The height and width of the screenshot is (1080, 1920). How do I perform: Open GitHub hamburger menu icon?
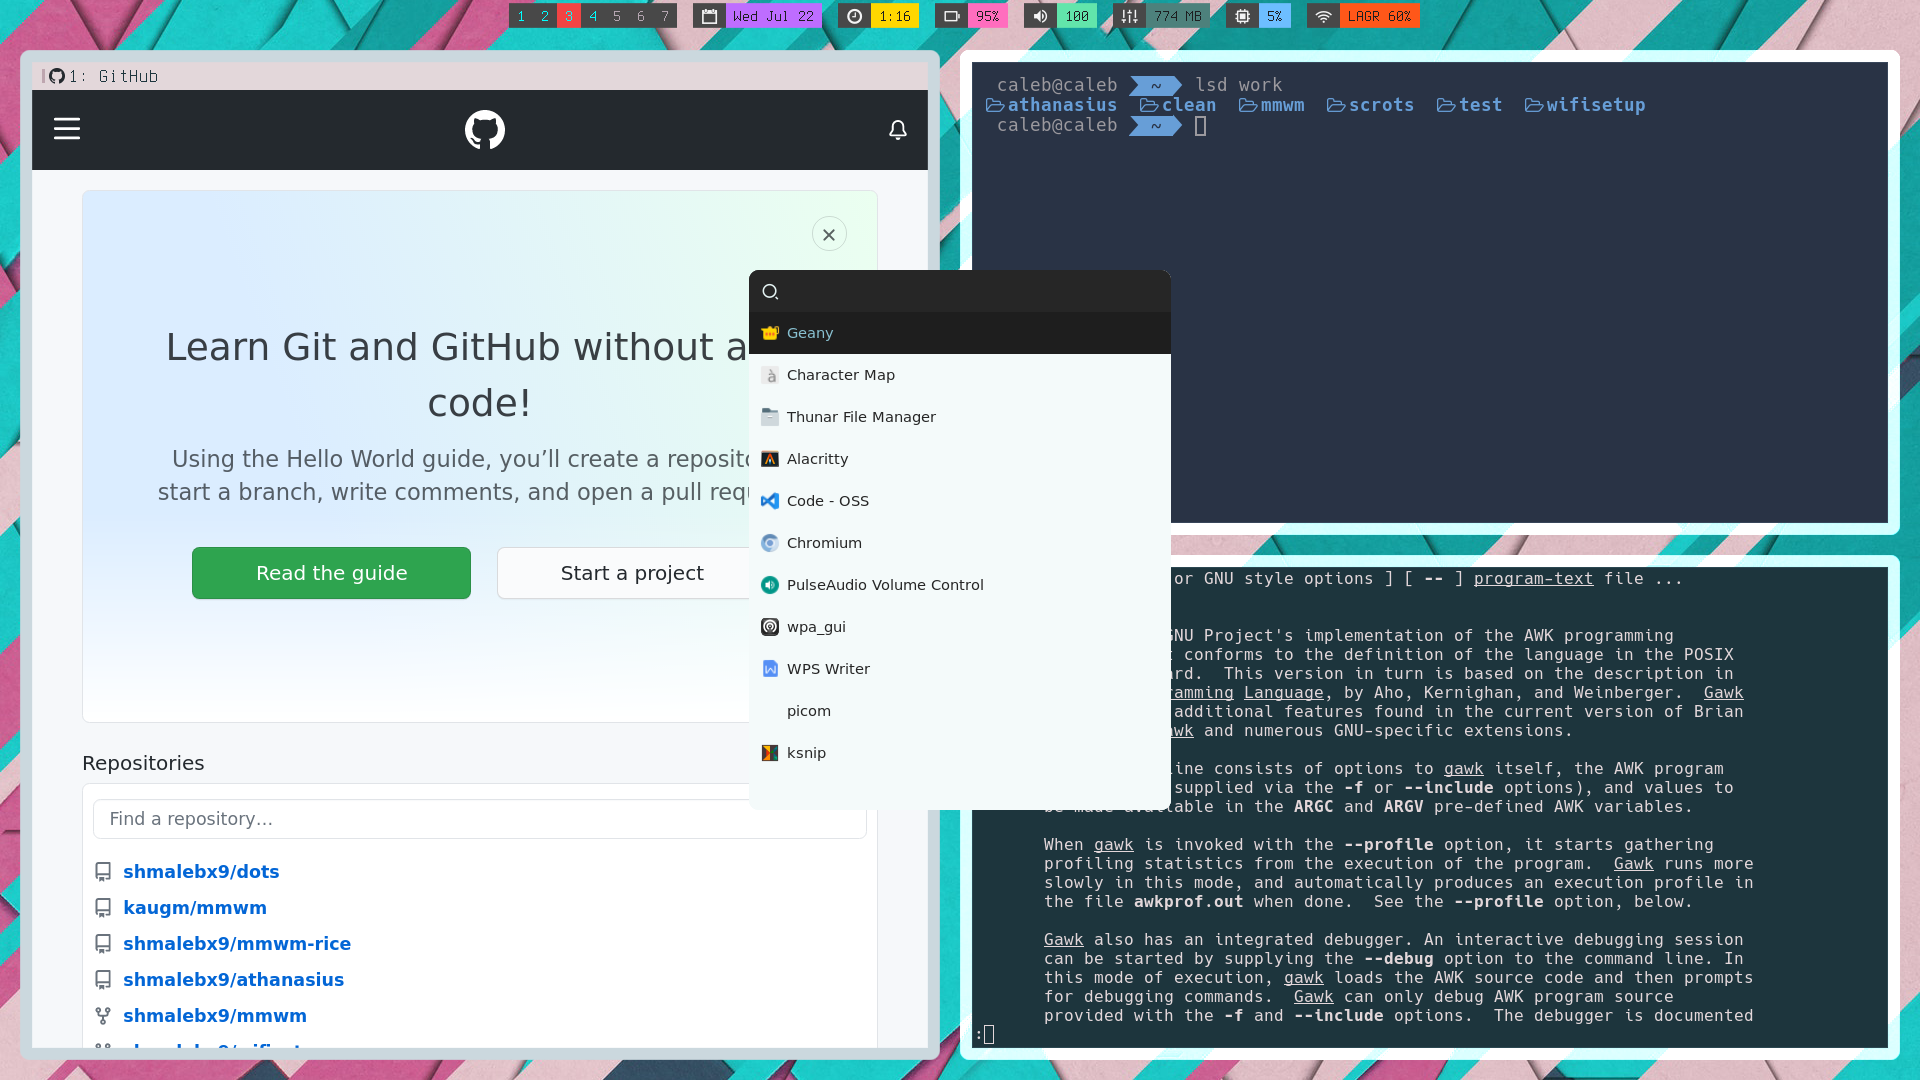coord(67,129)
